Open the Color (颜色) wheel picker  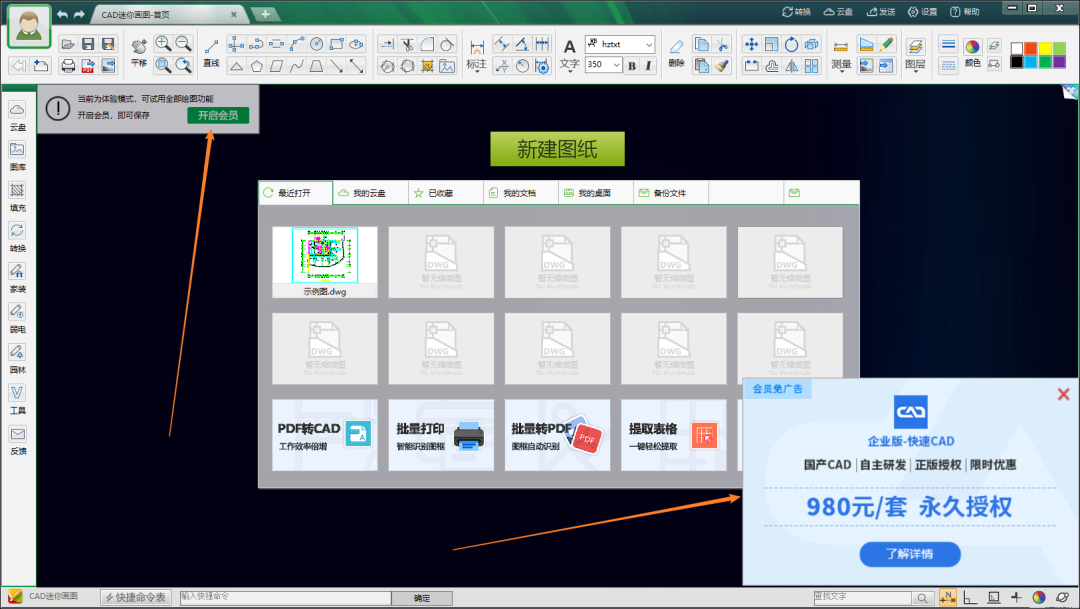pos(972,52)
